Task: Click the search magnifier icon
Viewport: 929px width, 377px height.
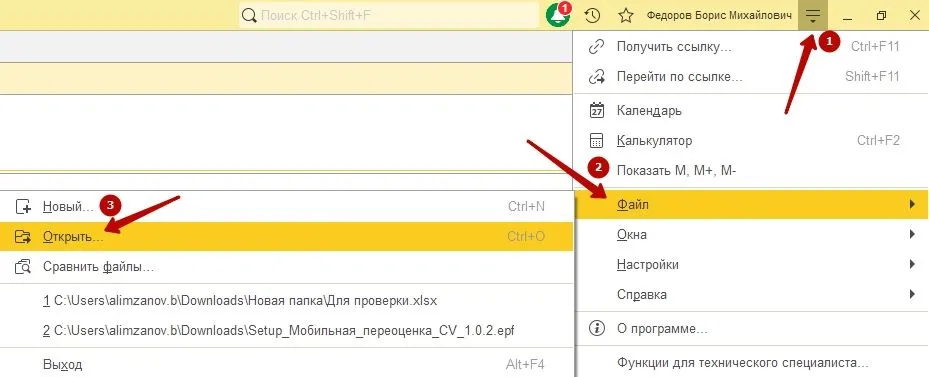Action: pos(250,15)
